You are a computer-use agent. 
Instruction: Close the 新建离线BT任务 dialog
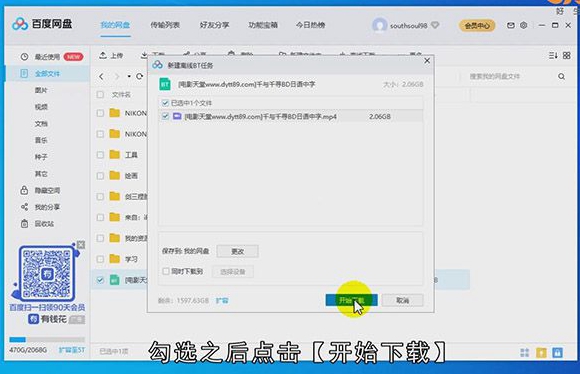(427, 60)
